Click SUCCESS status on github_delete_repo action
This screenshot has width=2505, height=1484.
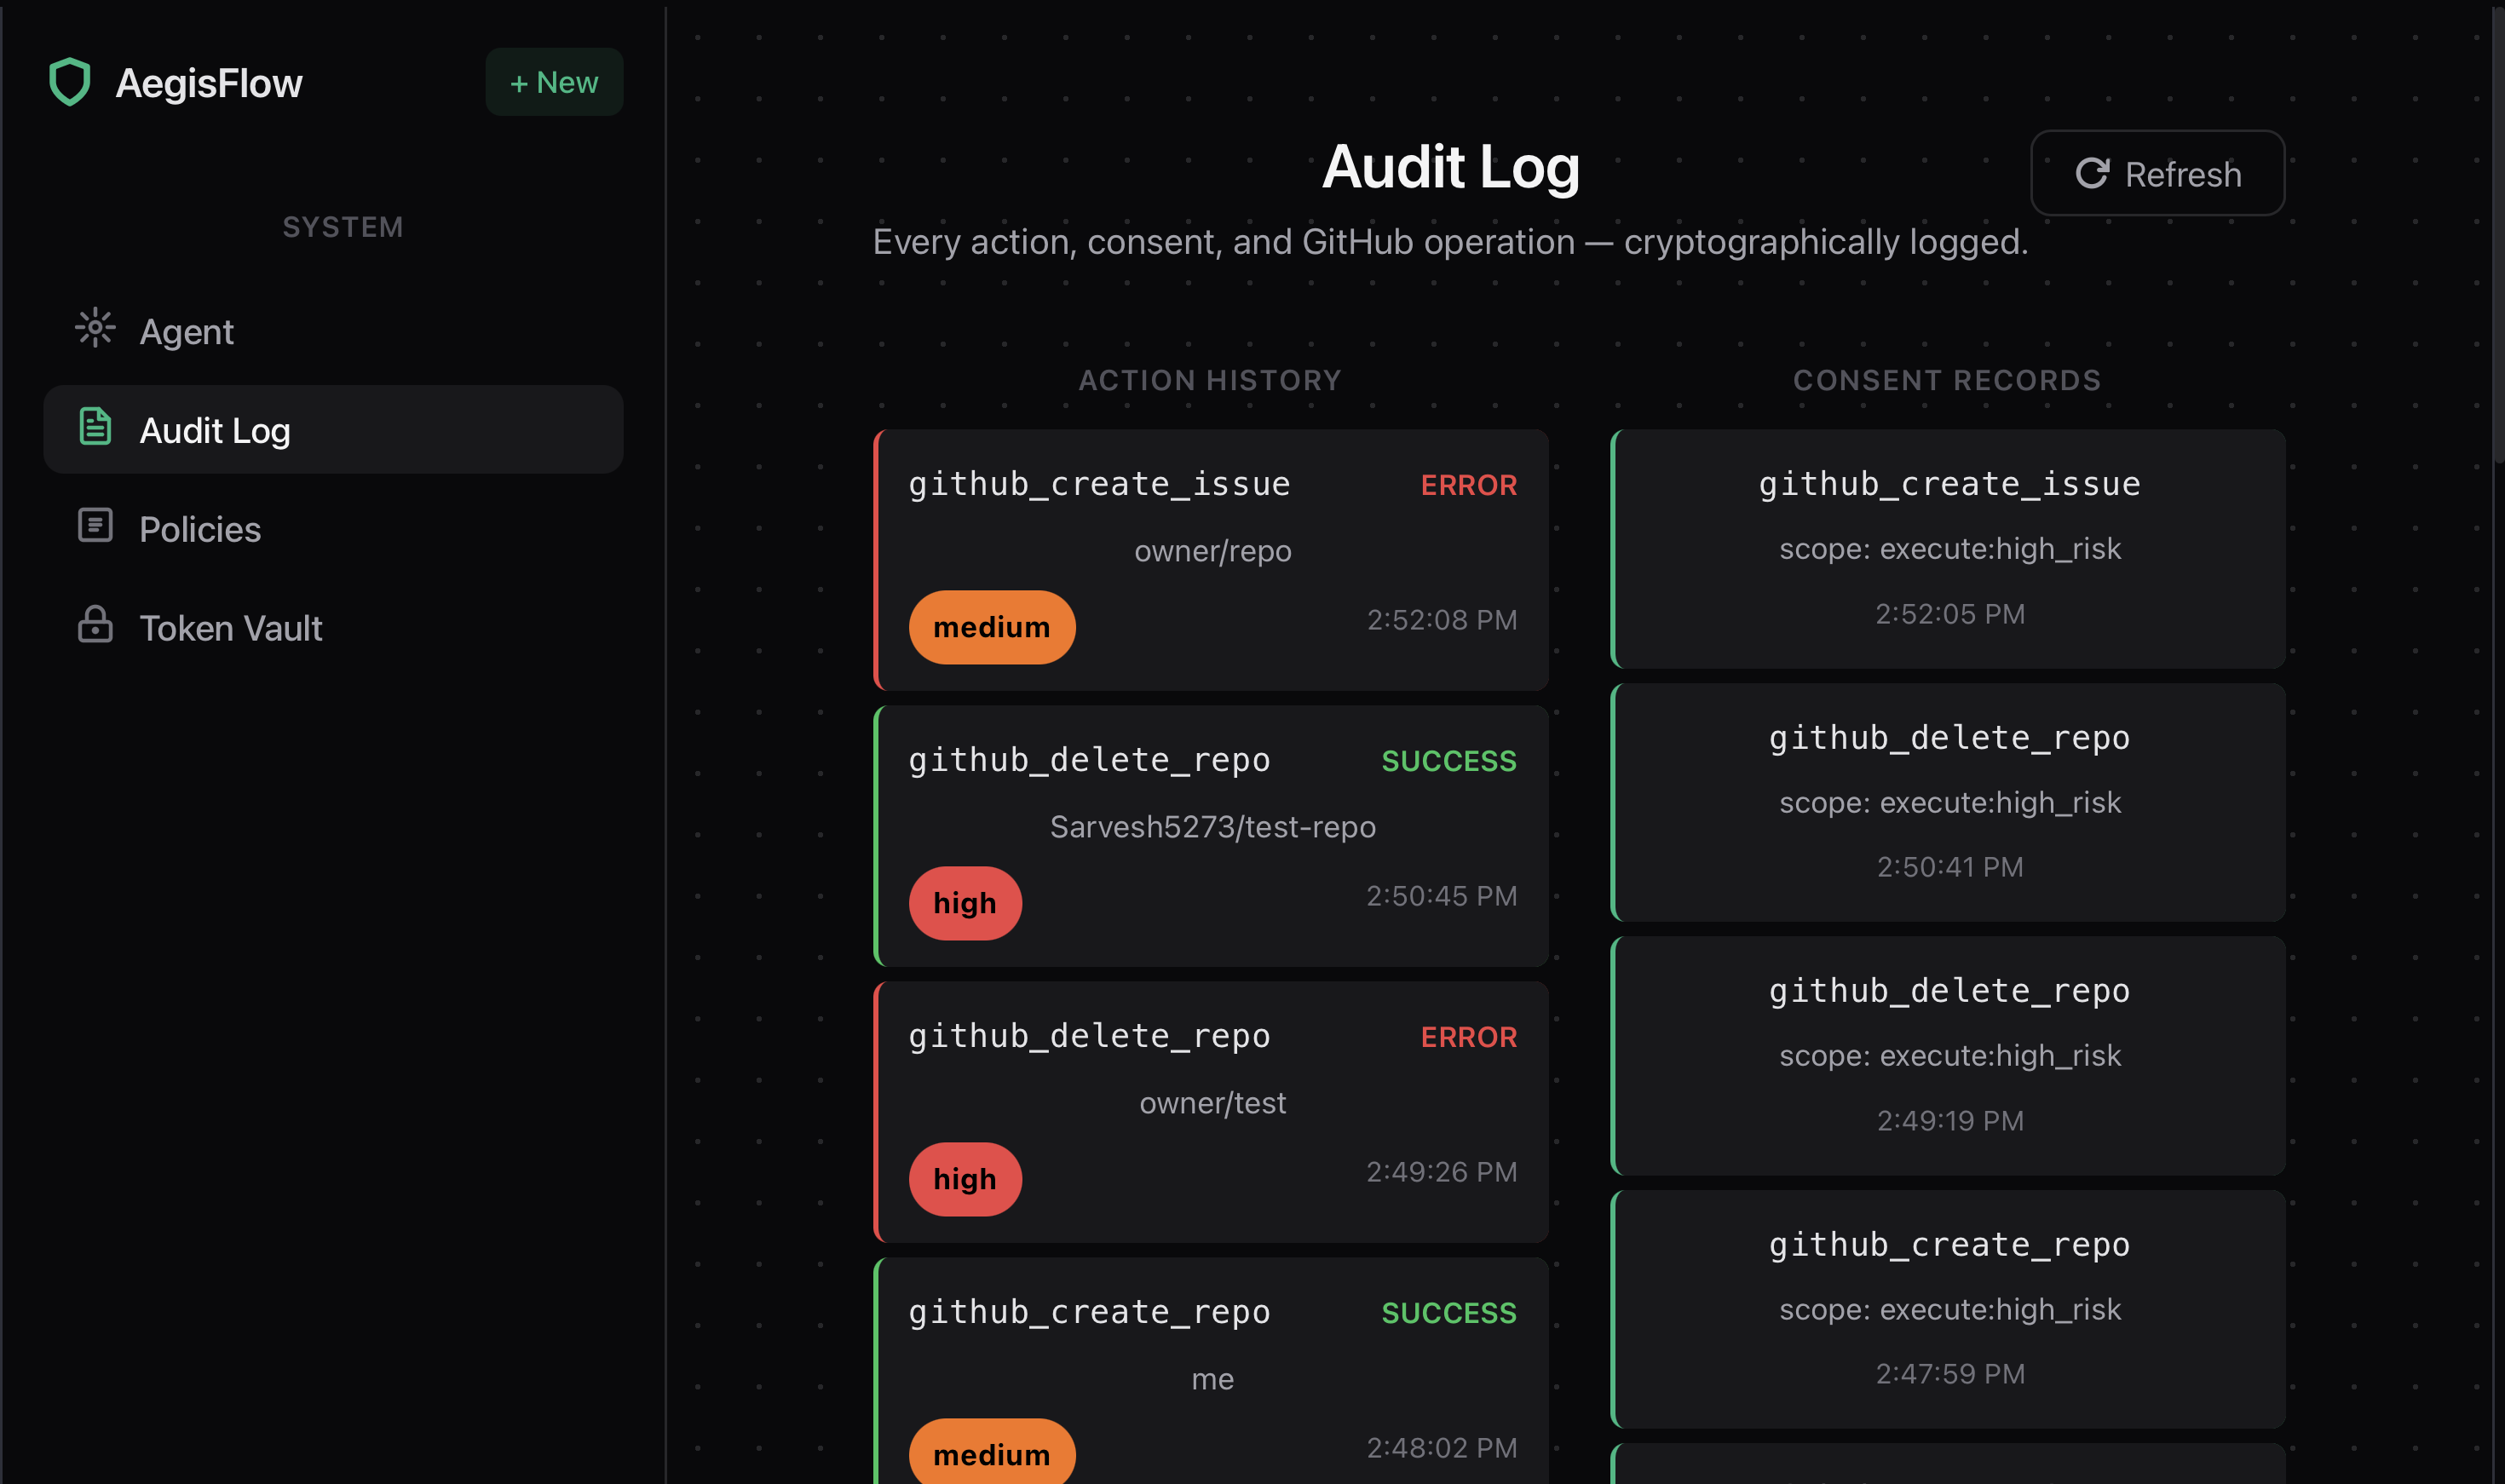pos(1448,761)
